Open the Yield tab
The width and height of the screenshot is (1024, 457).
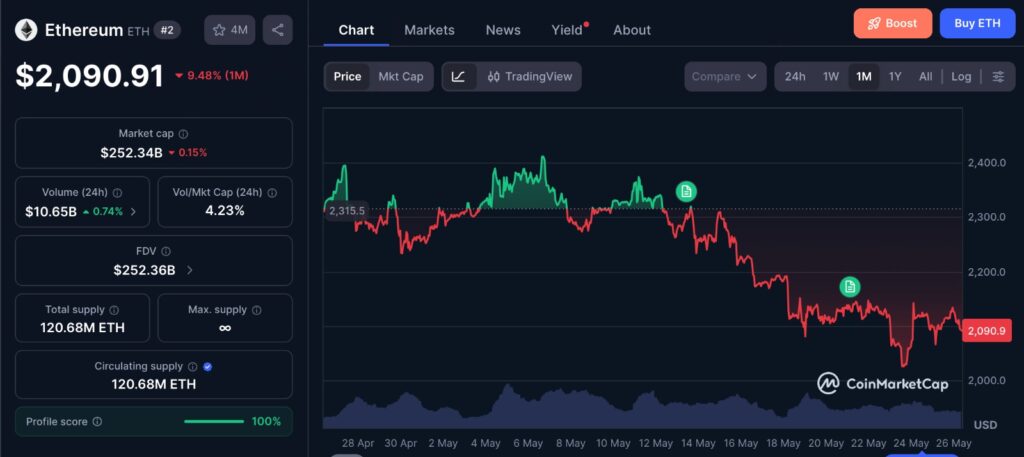click(x=567, y=30)
